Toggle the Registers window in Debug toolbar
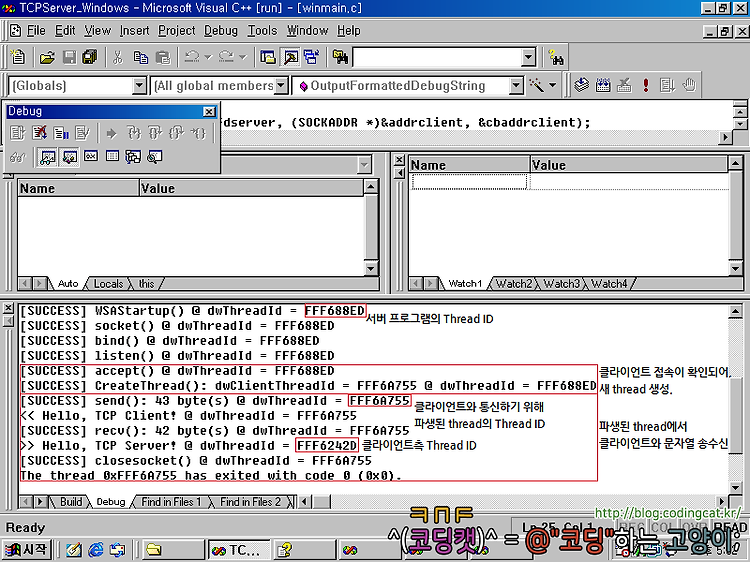Image resolution: width=750 pixels, height=562 pixels. 91,156
